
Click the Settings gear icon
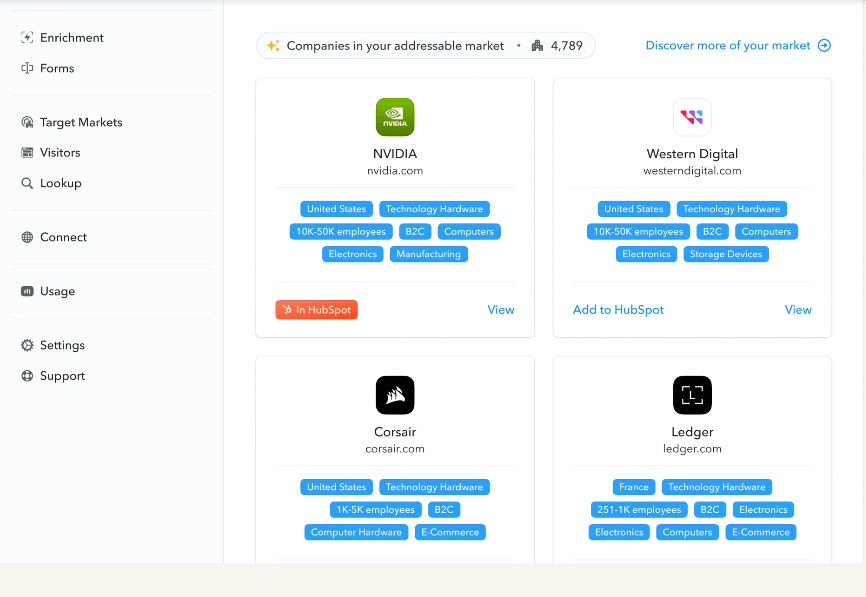click(x=27, y=345)
